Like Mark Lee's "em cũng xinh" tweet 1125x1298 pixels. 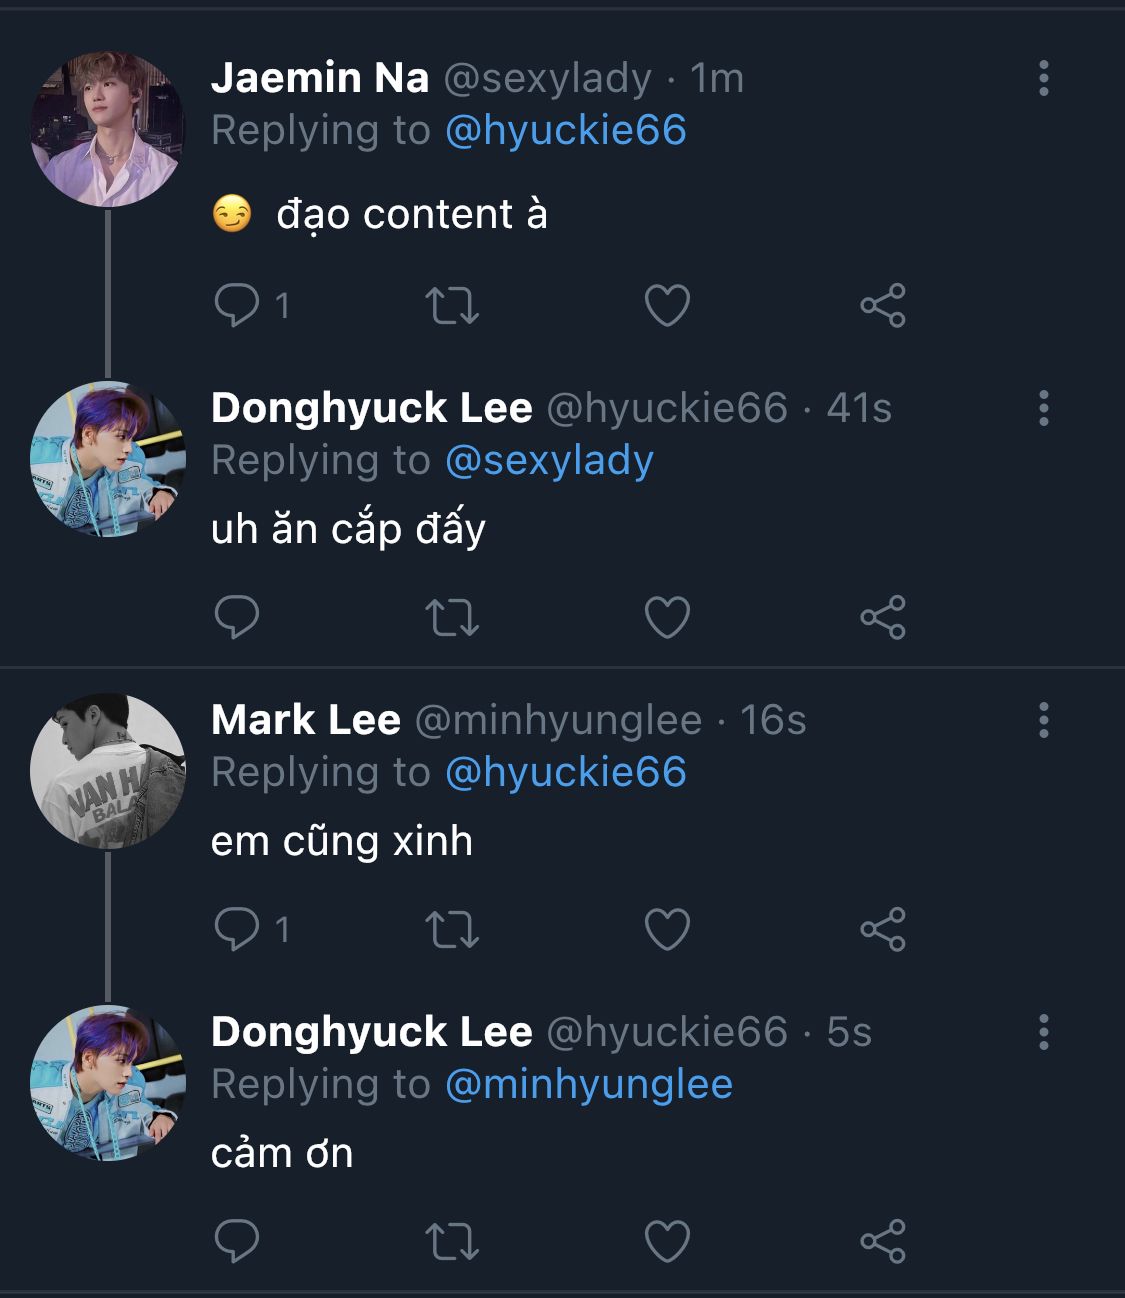(x=667, y=930)
